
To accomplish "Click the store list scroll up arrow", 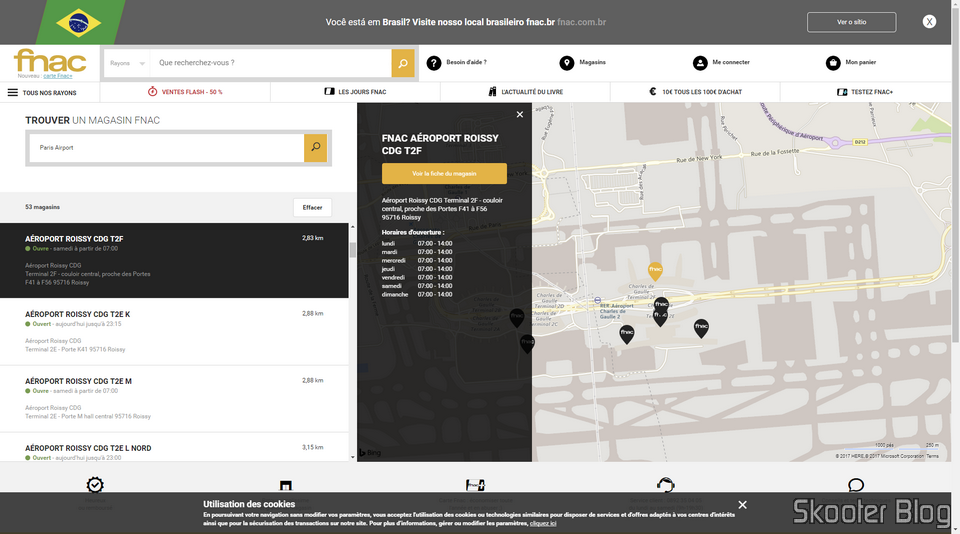I will (353, 227).
